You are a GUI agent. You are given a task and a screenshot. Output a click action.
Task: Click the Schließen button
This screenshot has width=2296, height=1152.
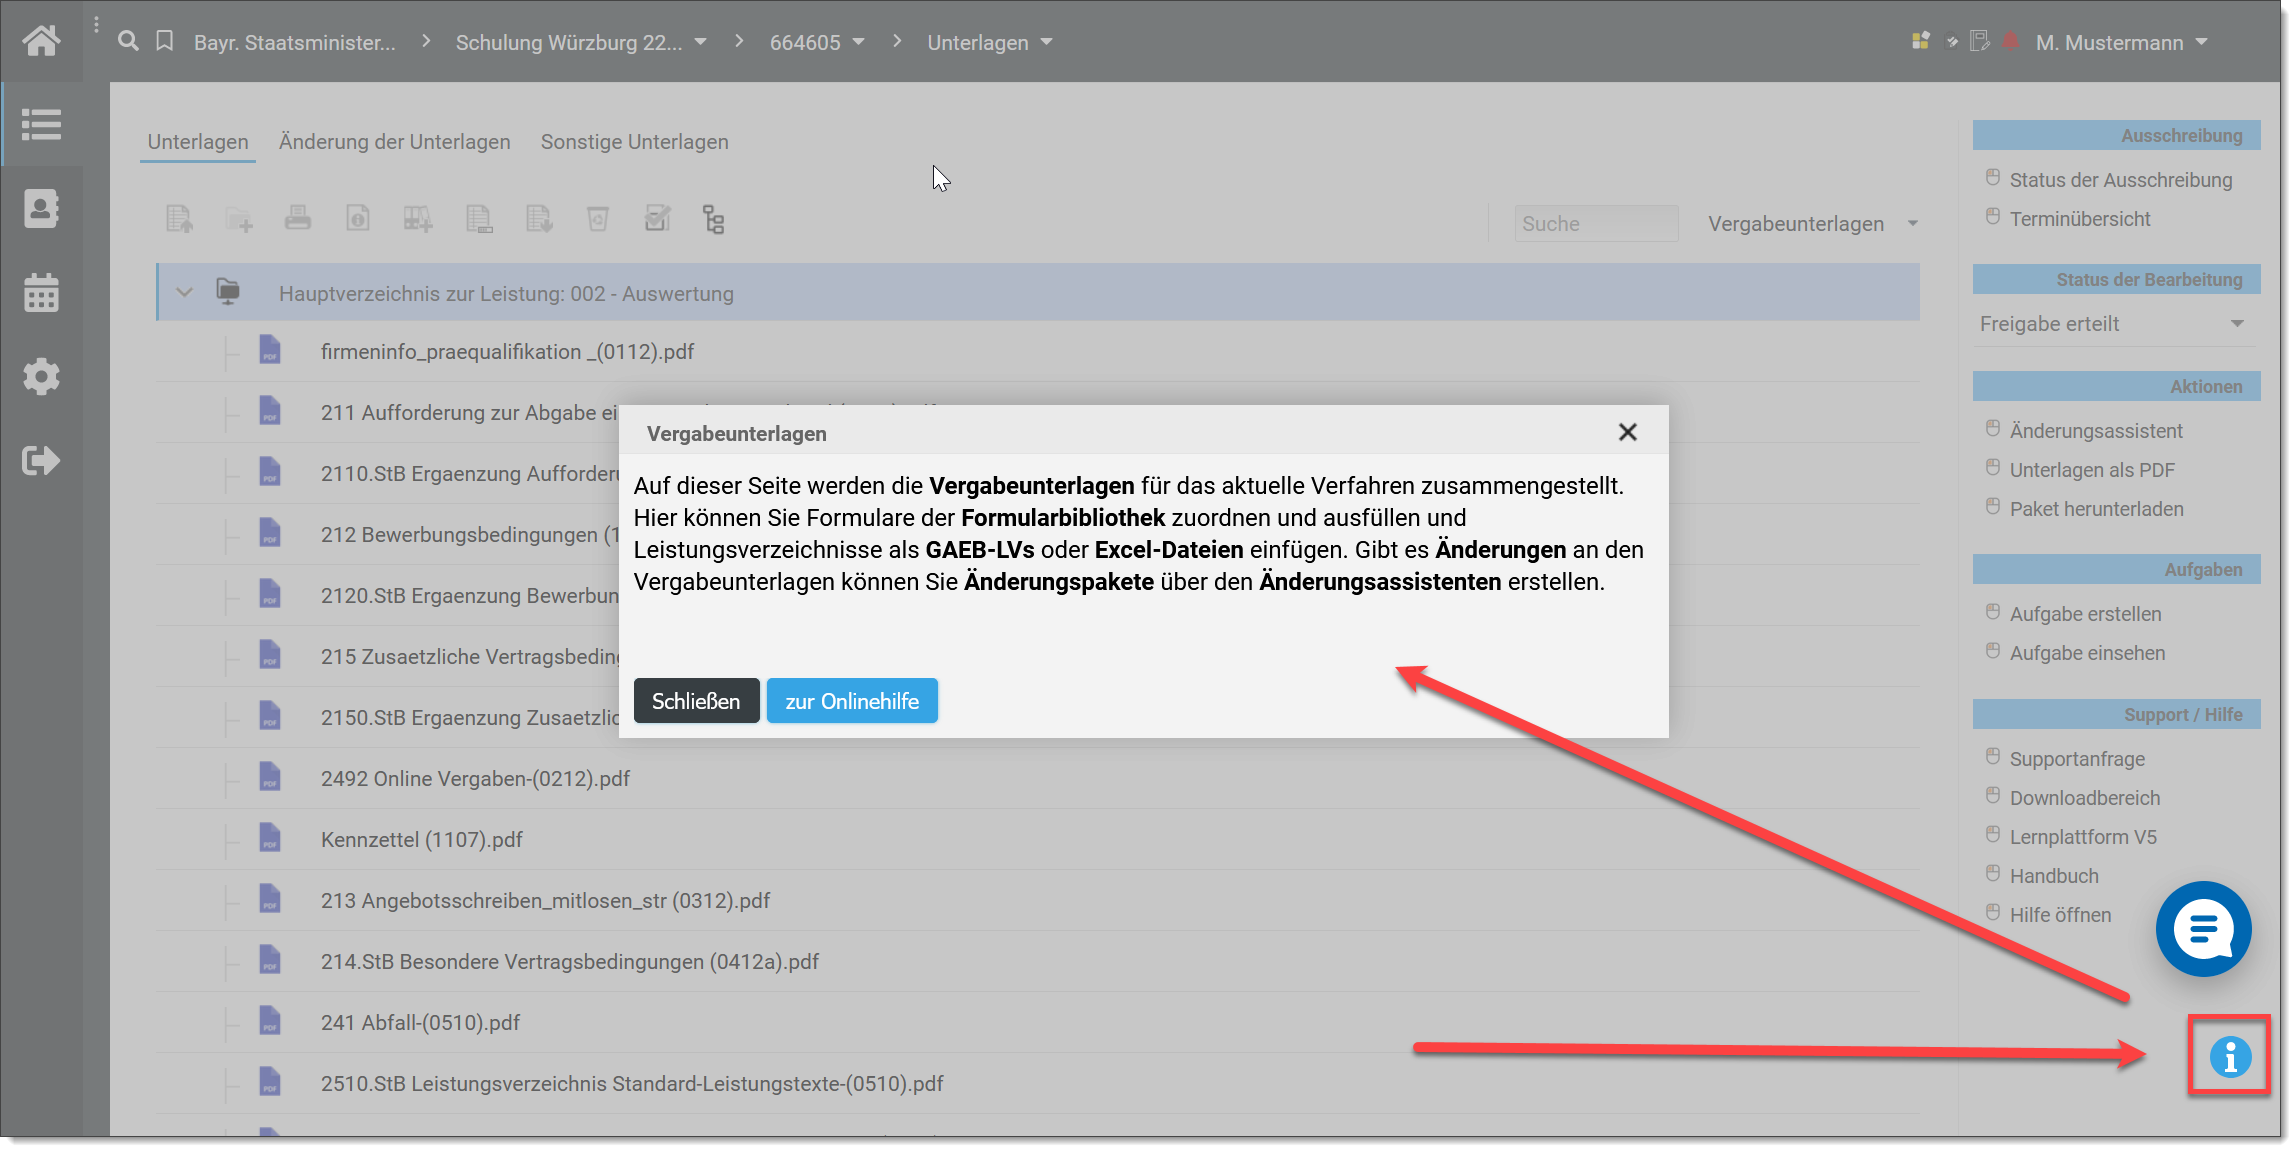coord(696,701)
